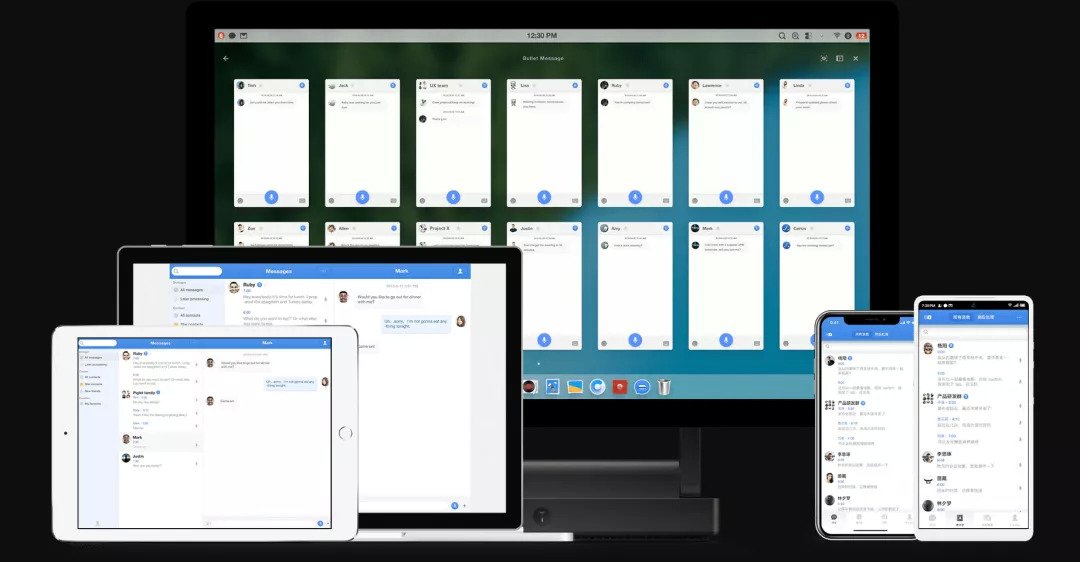Viewport: 1080px width, 562px height.
Task: Click the microphone button in Tom's card
Action: point(271,197)
